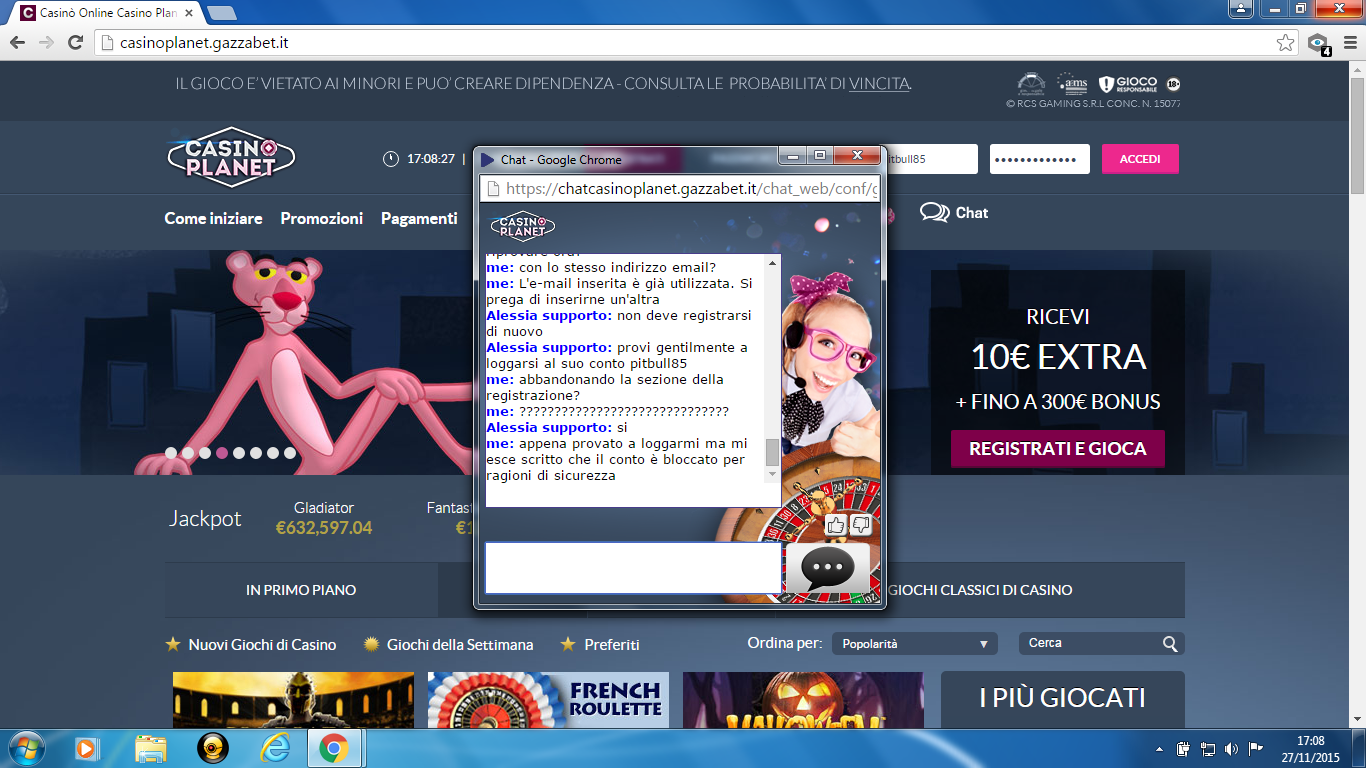Open the French Roulette game thumbnail
Viewport: 1366px width, 768px height.
(x=548, y=700)
